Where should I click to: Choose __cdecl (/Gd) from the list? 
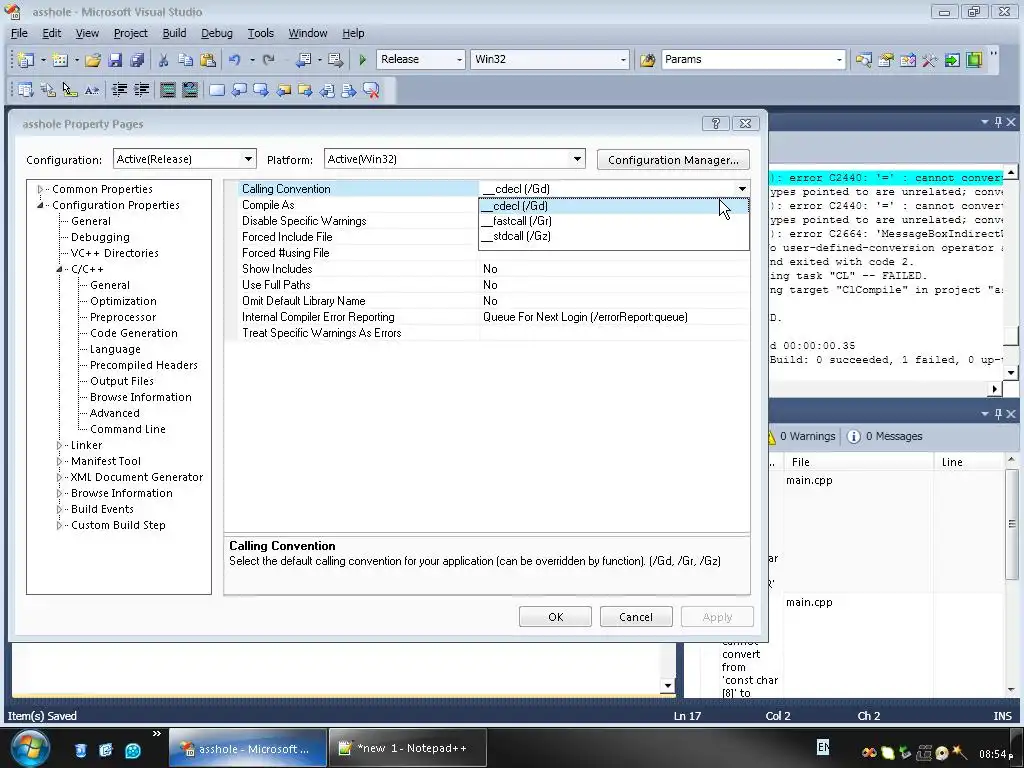[614, 206]
